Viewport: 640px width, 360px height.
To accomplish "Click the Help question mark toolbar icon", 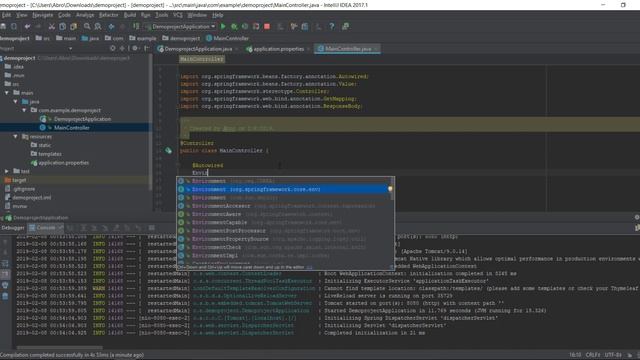I will point(331,27).
